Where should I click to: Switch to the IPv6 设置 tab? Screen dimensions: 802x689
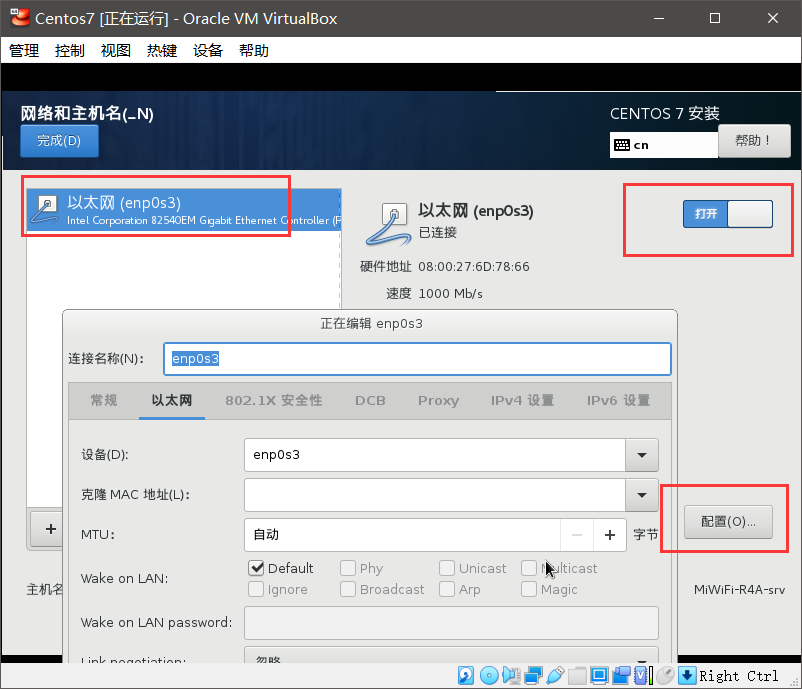pos(618,401)
